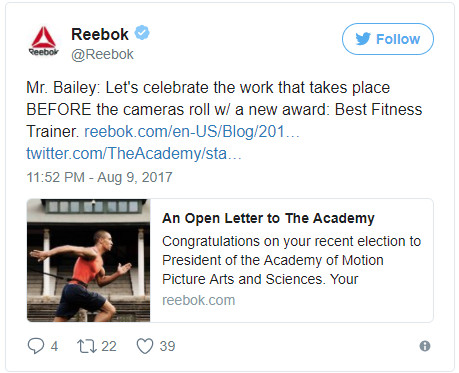Click the reply count 4
Screen dimensions: 459x373
coord(54,346)
